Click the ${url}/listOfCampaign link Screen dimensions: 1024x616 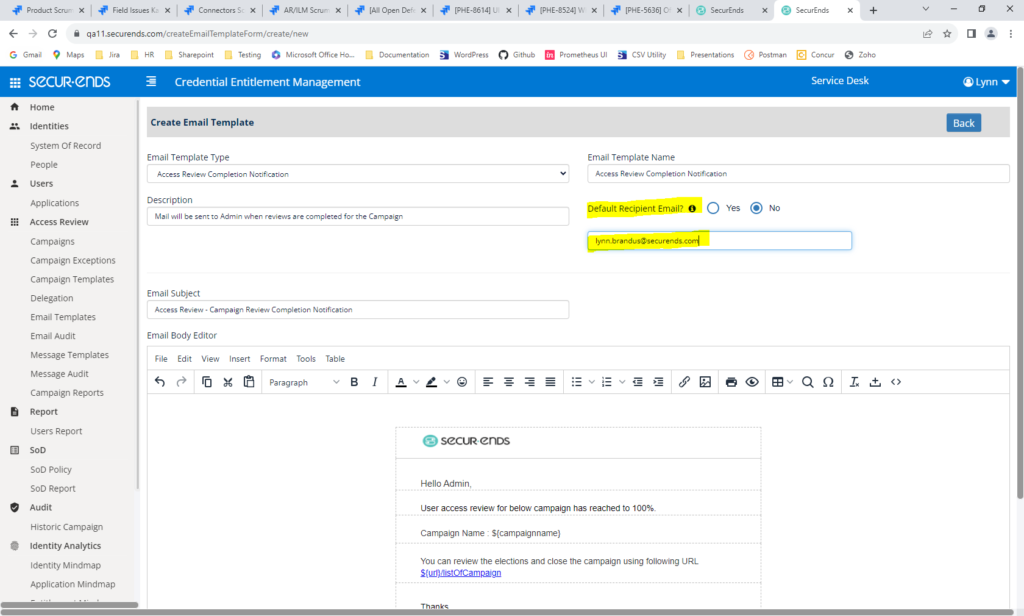pyautogui.click(x=460, y=573)
